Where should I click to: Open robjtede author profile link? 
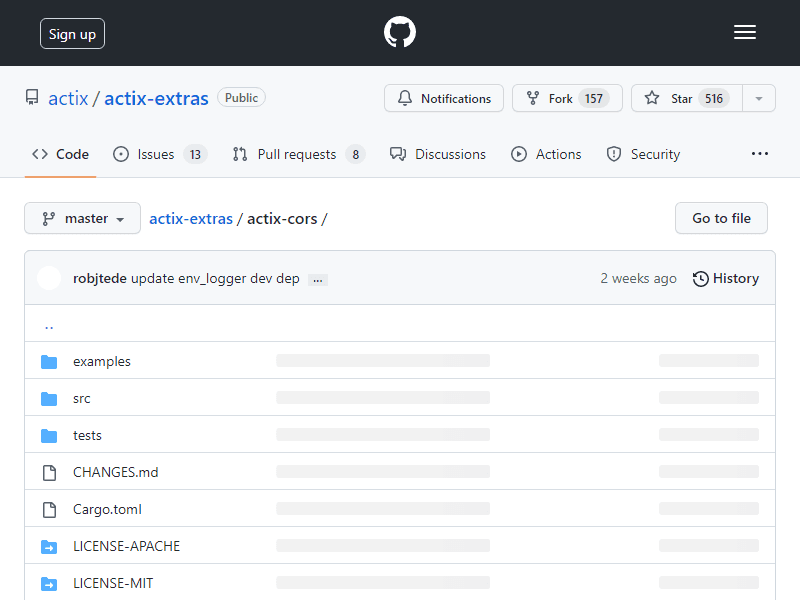click(99, 279)
